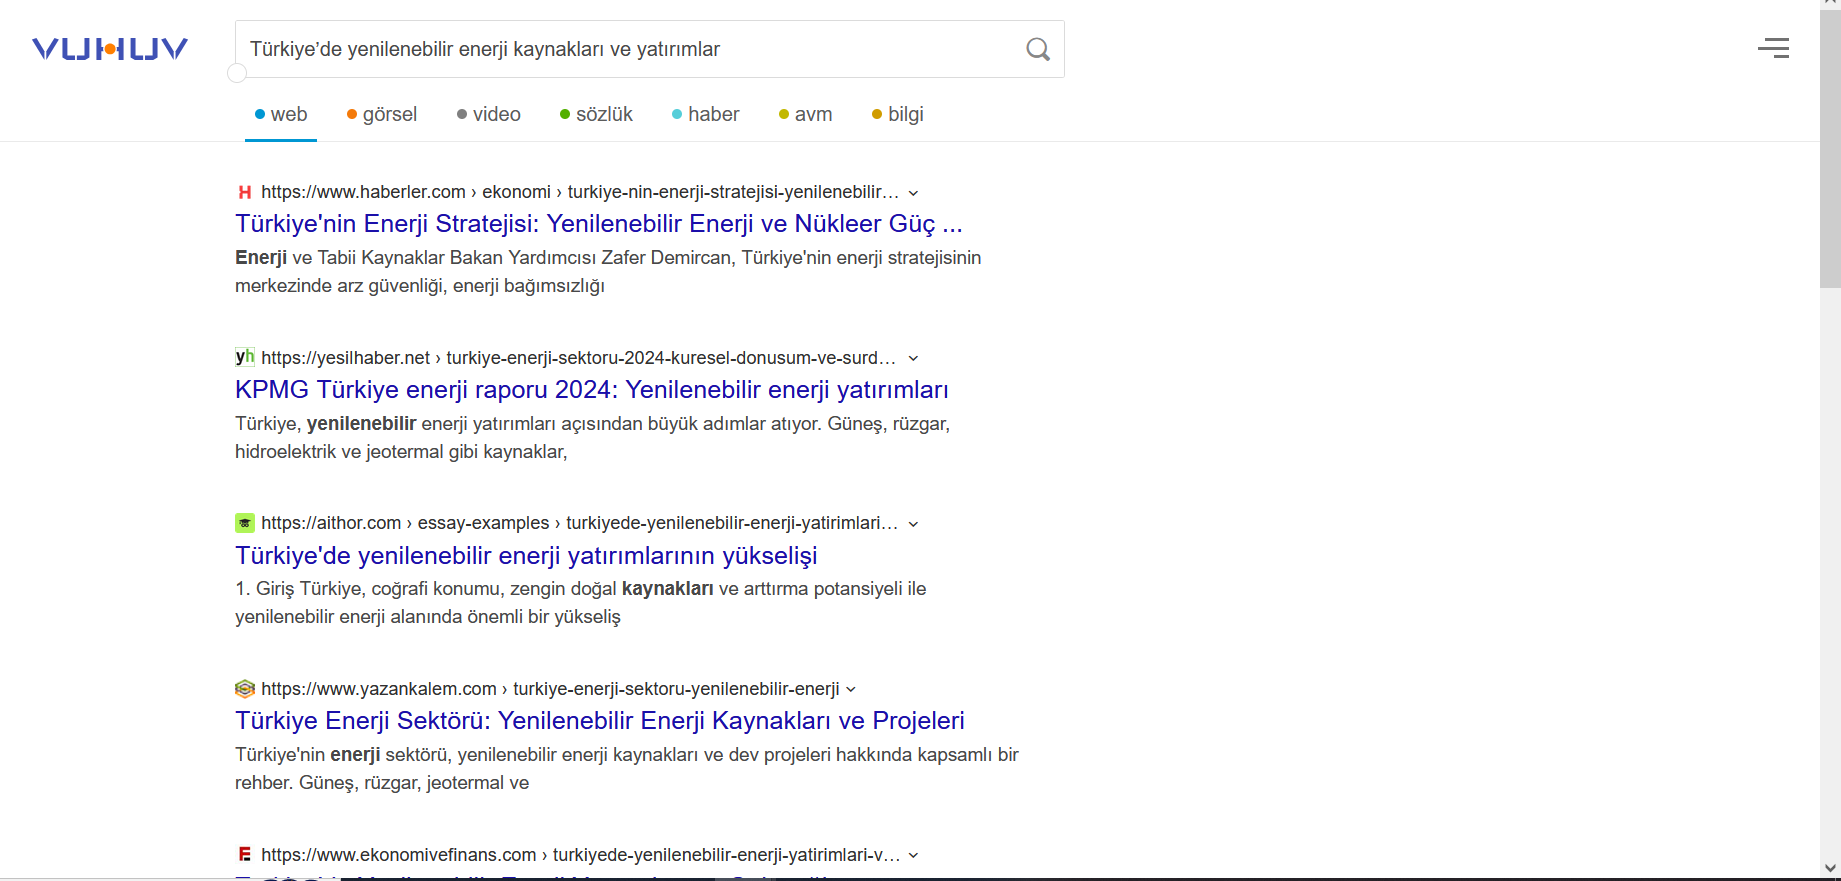The height and width of the screenshot is (881, 1841).
Task: Click the snippet starting "1. Giriş Türkiye"
Action: pos(580,602)
